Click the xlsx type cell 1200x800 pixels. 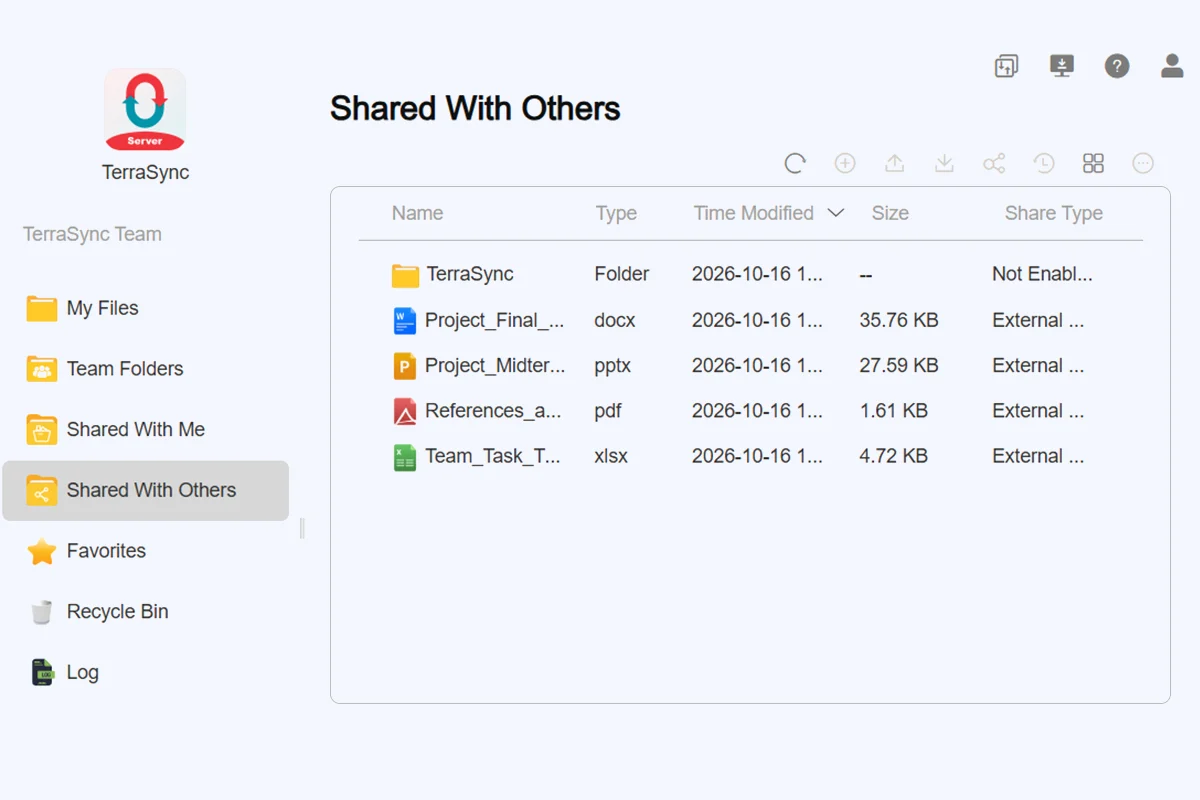pos(611,456)
